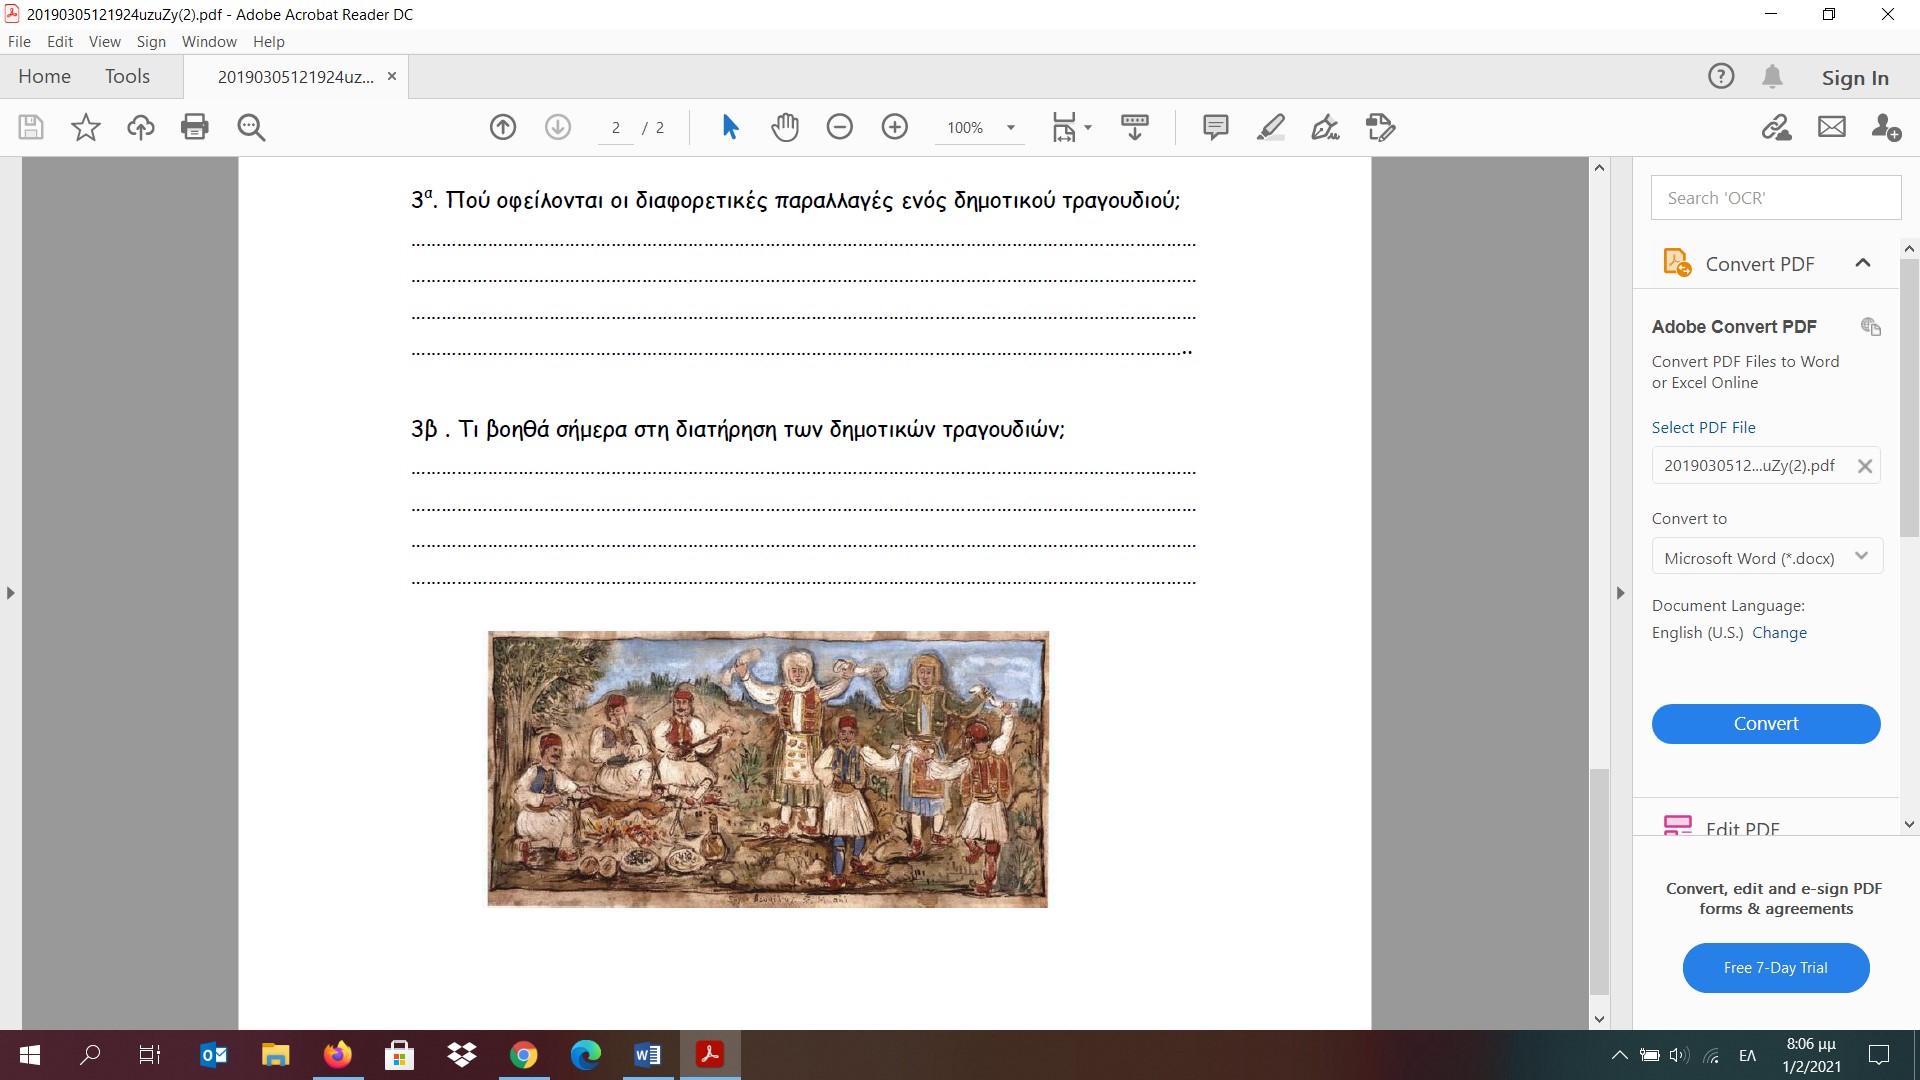Choose the Selection arrow tool

tap(730, 127)
